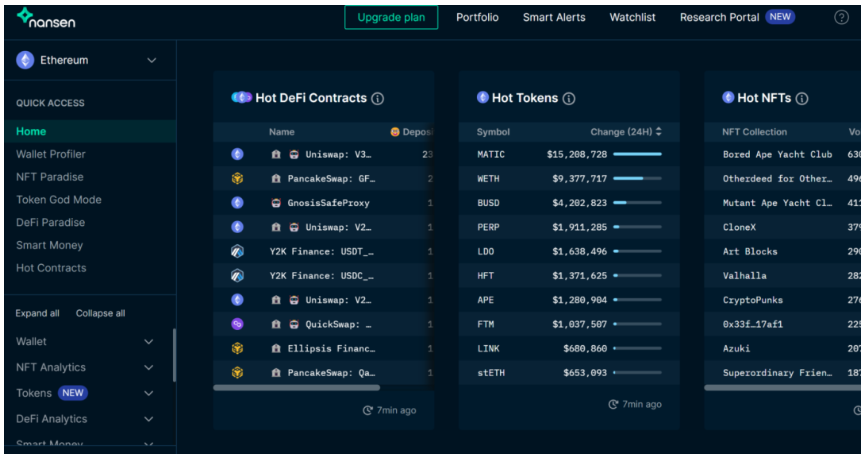Open DeFi Paradise

[50, 222]
